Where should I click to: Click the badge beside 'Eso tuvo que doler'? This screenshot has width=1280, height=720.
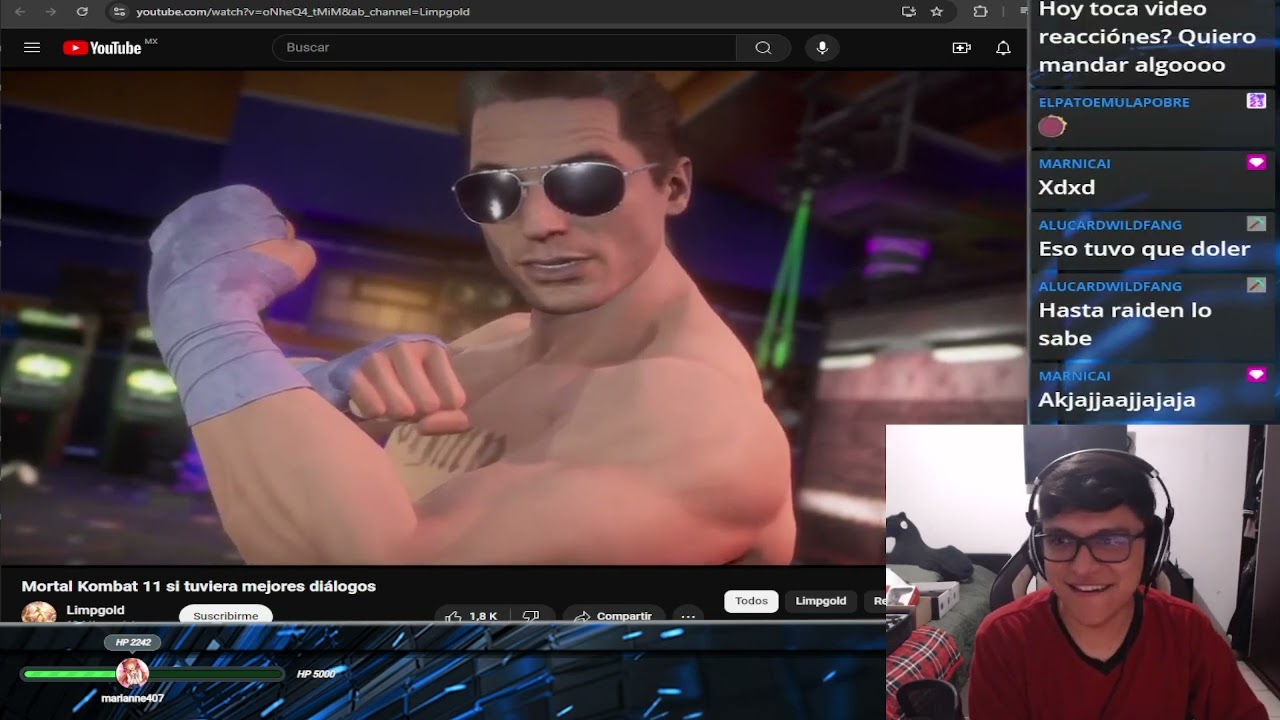tap(1256, 224)
